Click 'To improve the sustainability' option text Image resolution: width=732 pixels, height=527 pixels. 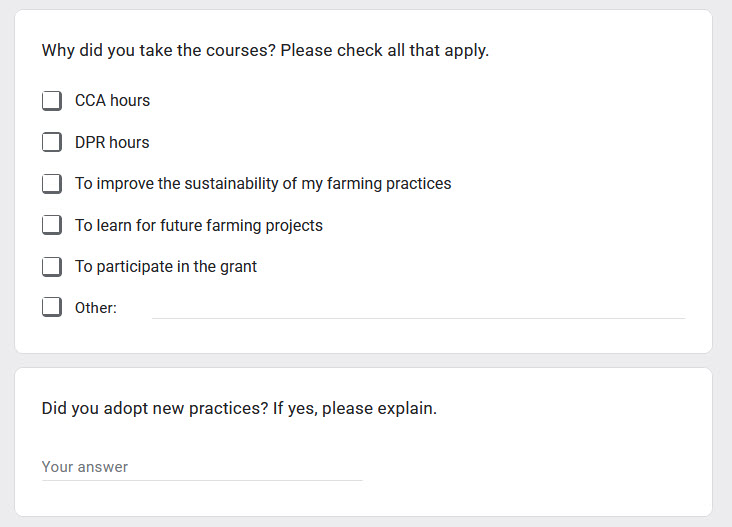(263, 183)
